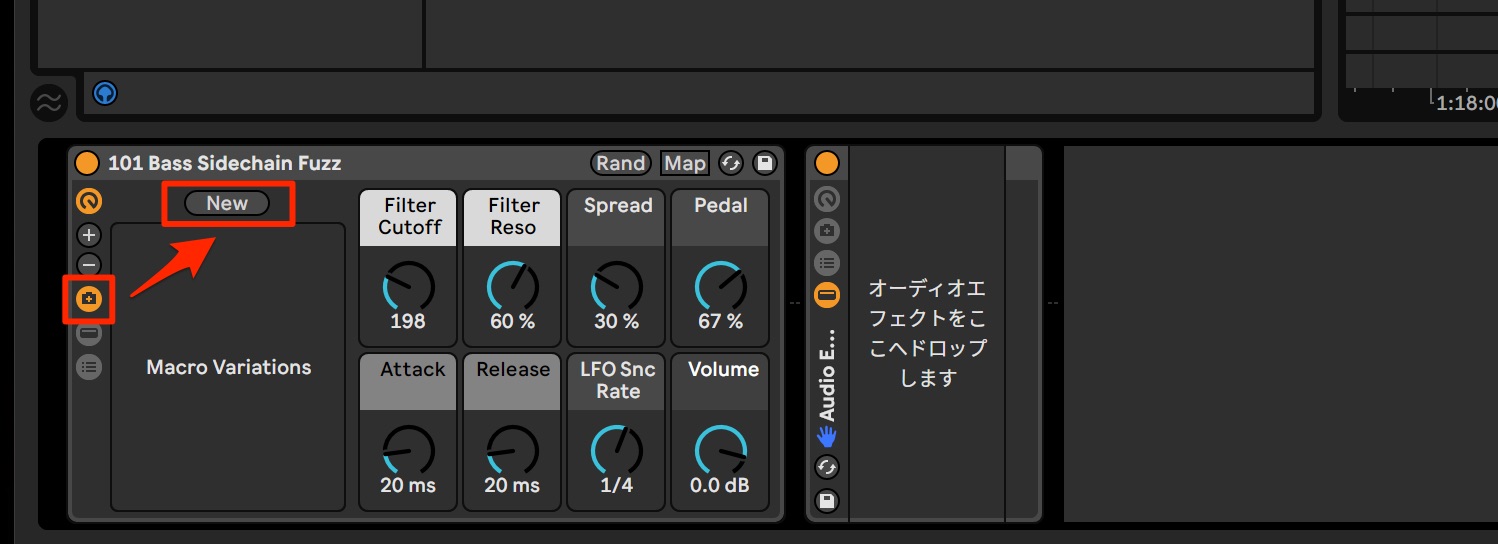Image resolution: width=1498 pixels, height=544 pixels.
Task: Toggle the Audio Effect Rack devices view icon
Action: pos(827,295)
